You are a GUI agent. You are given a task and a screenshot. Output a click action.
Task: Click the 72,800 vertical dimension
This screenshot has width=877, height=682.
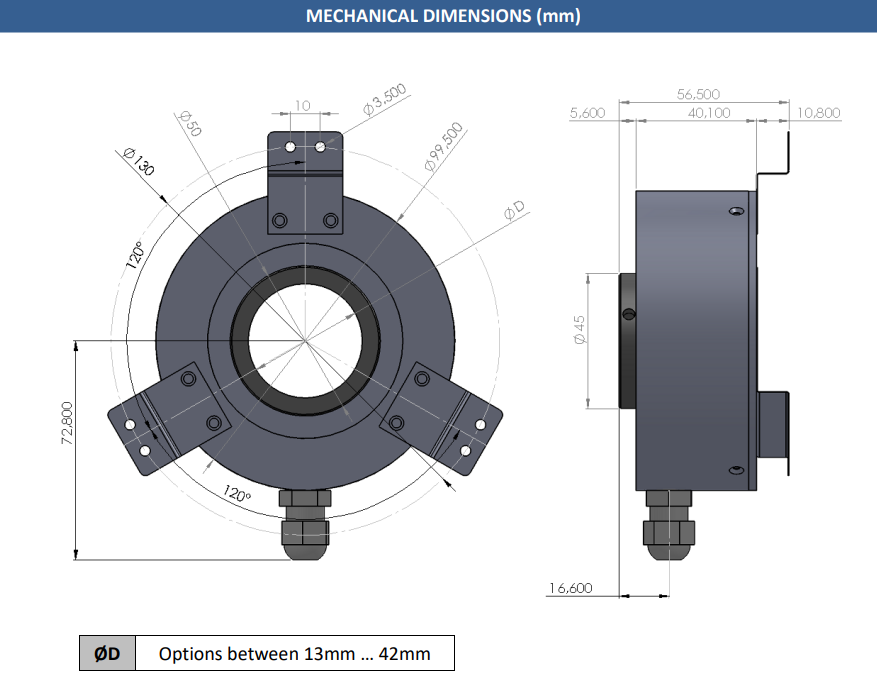[67, 423]
